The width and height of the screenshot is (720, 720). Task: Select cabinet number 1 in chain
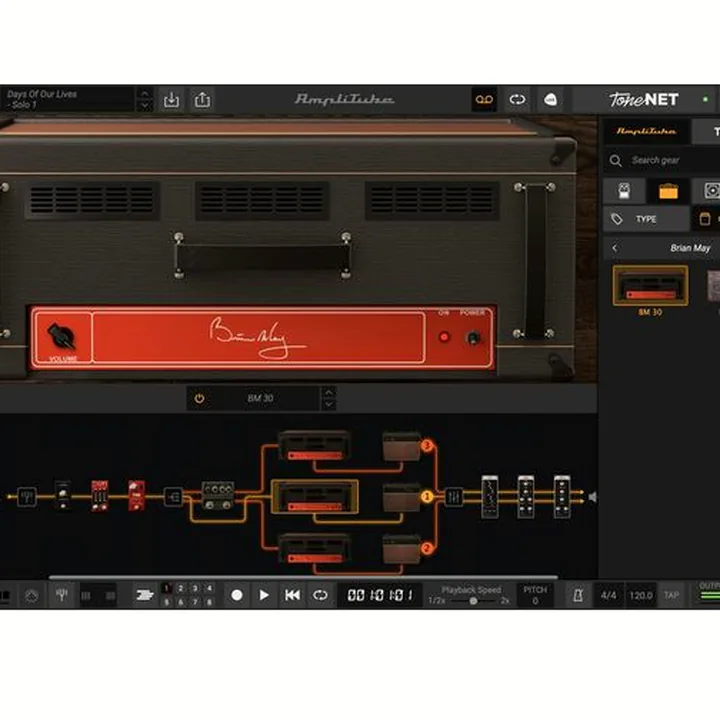[402, 497]
